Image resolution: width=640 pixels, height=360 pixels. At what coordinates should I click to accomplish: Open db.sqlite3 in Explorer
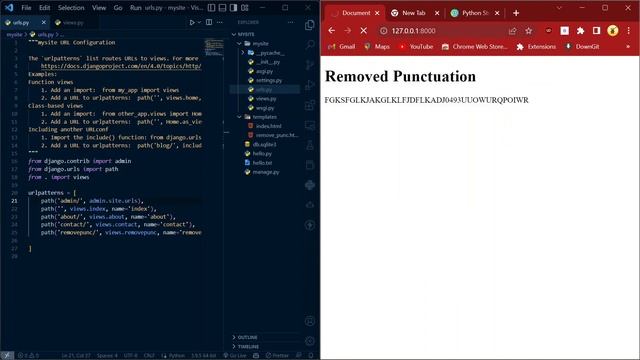coord(265,144)
